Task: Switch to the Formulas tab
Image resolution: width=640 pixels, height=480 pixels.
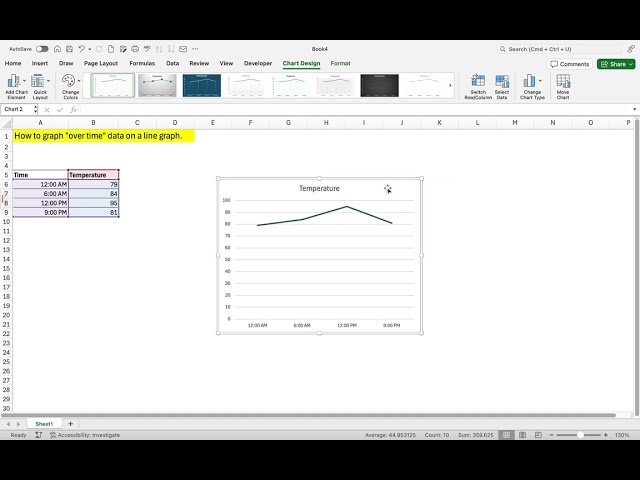Action: click(x=142, y=63)
